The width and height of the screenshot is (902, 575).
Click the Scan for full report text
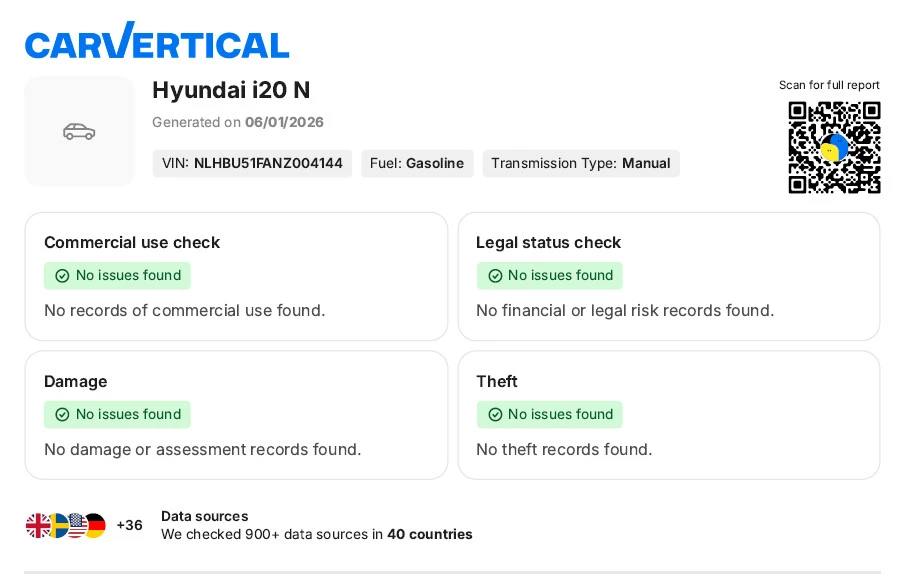pyautogui.click(x=829, y=85)
